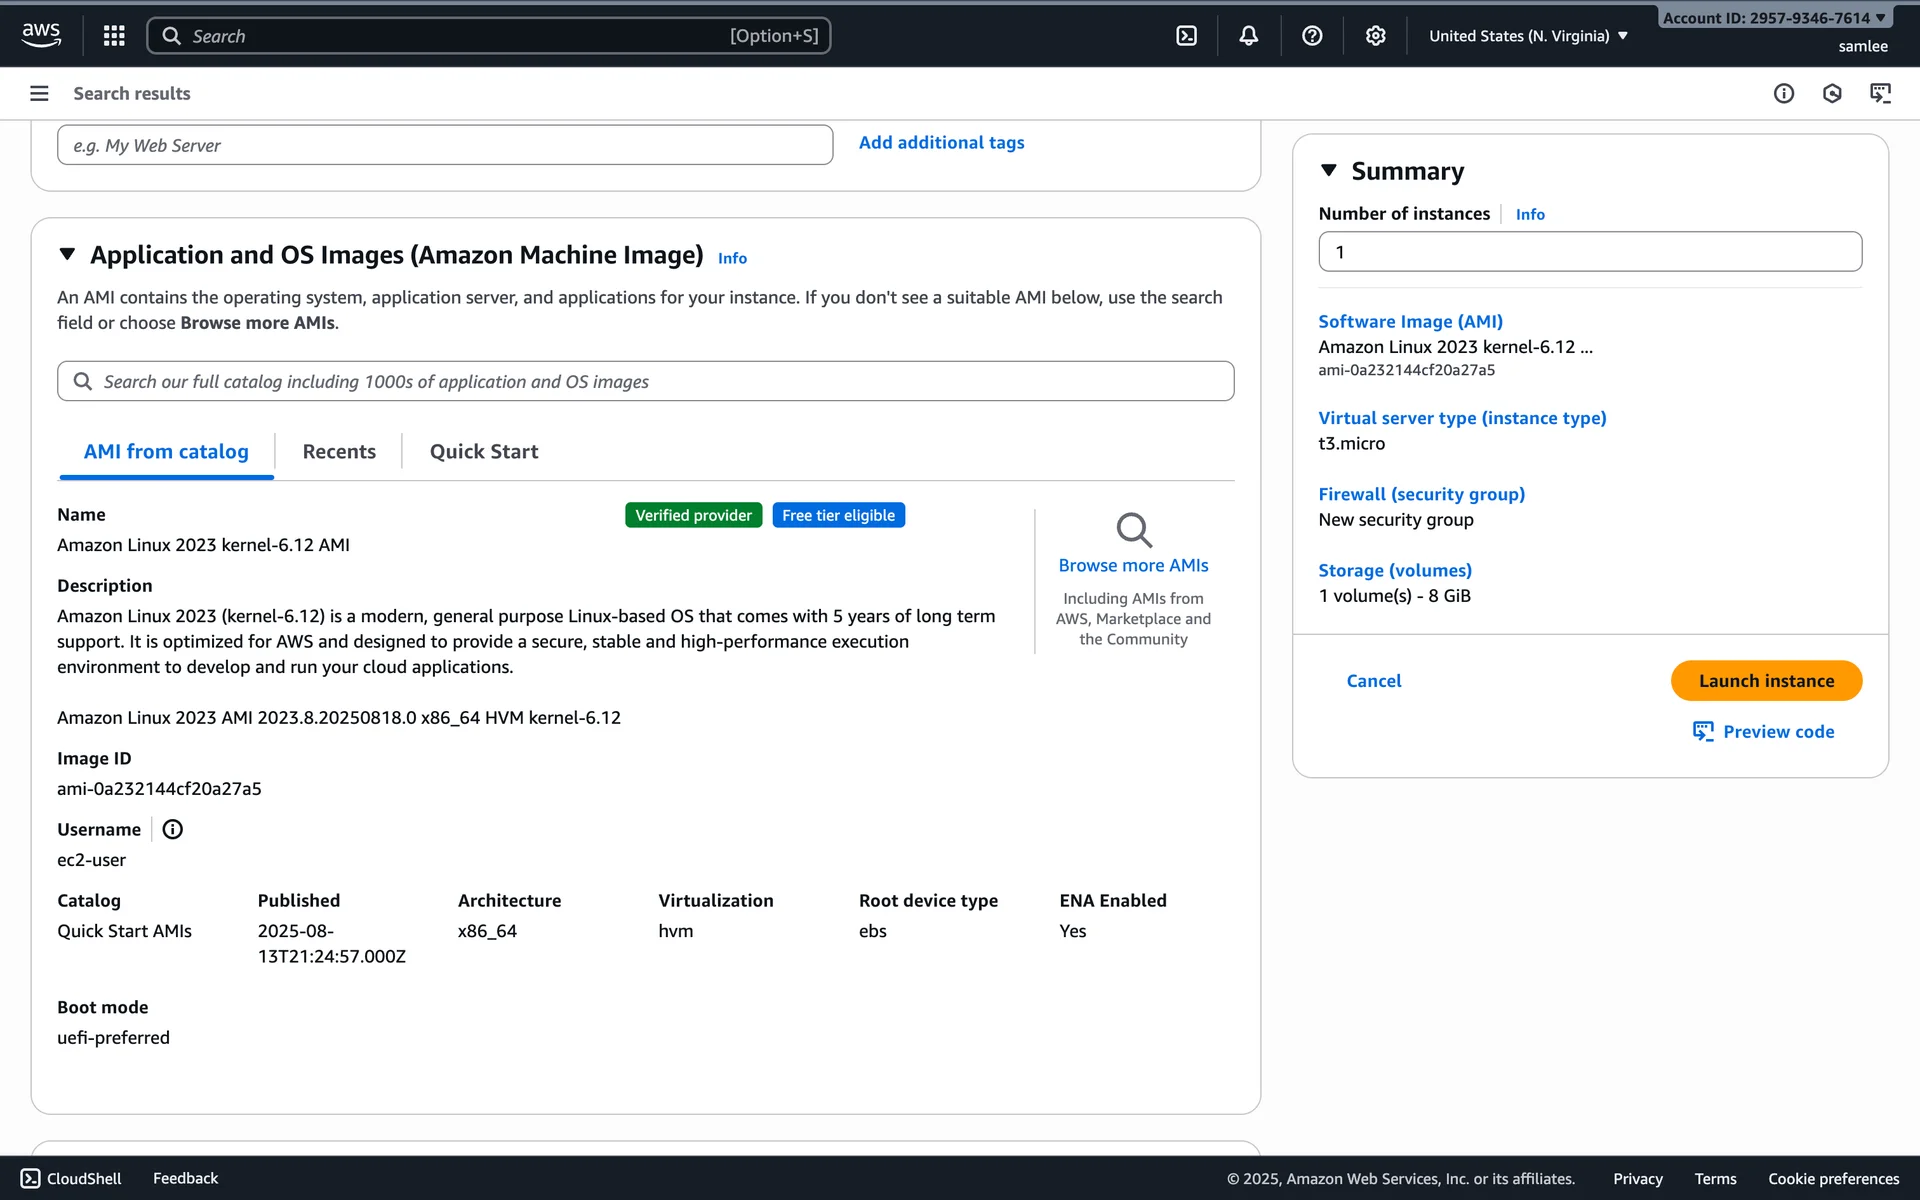The height and width of the screenshot is (1200, 1920).
Task: Open the United States (N. Virginia) region dropdown
Action: [1528, 36]
